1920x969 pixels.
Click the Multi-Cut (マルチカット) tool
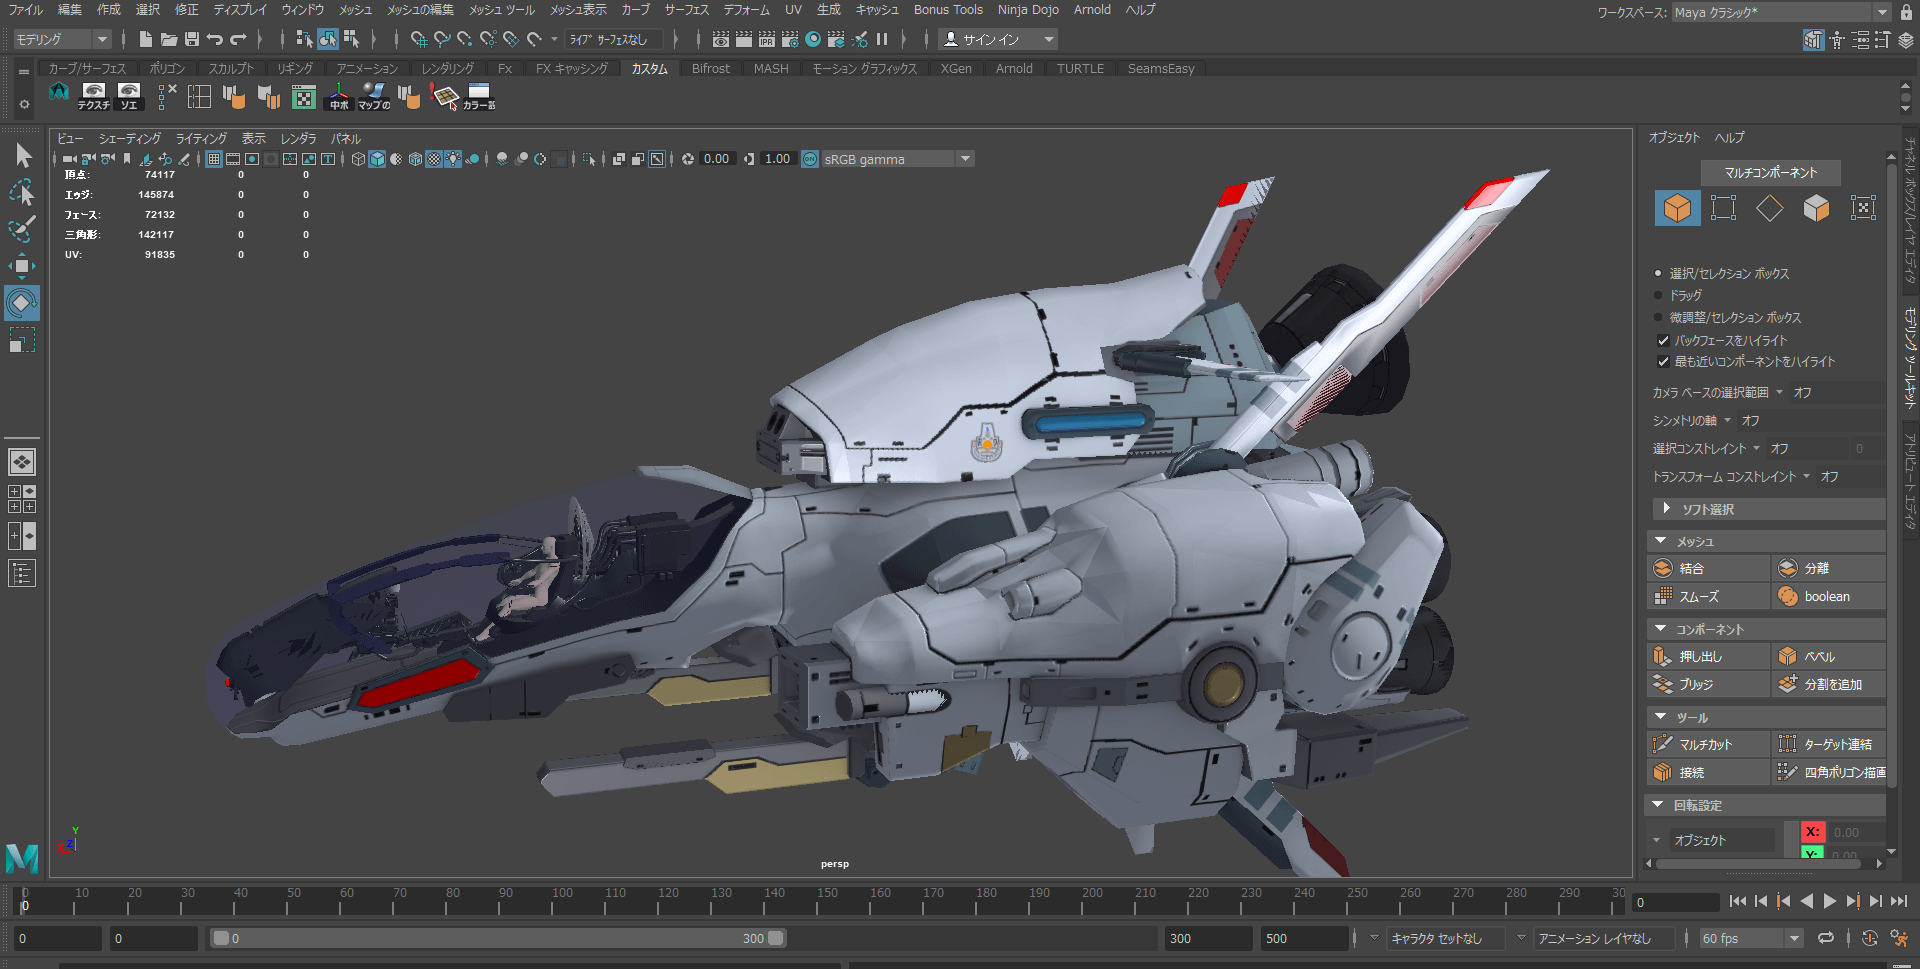pyautogui.click(x=1705, y=744)
